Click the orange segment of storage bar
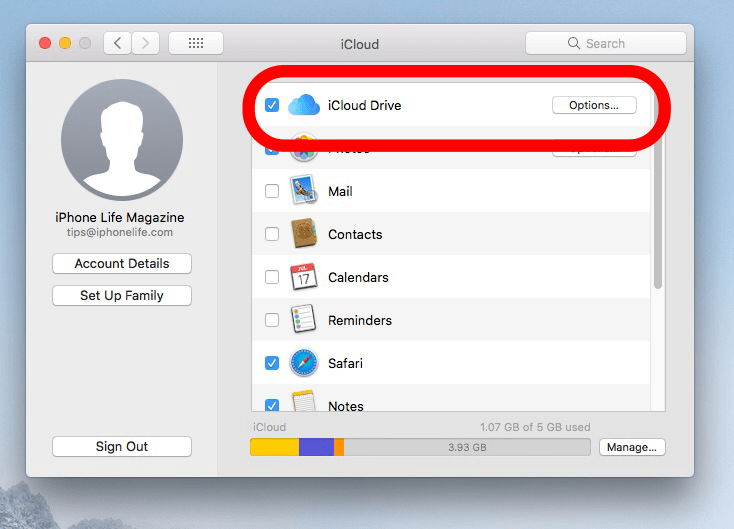734x529 pixels. [x=339, y=447]
